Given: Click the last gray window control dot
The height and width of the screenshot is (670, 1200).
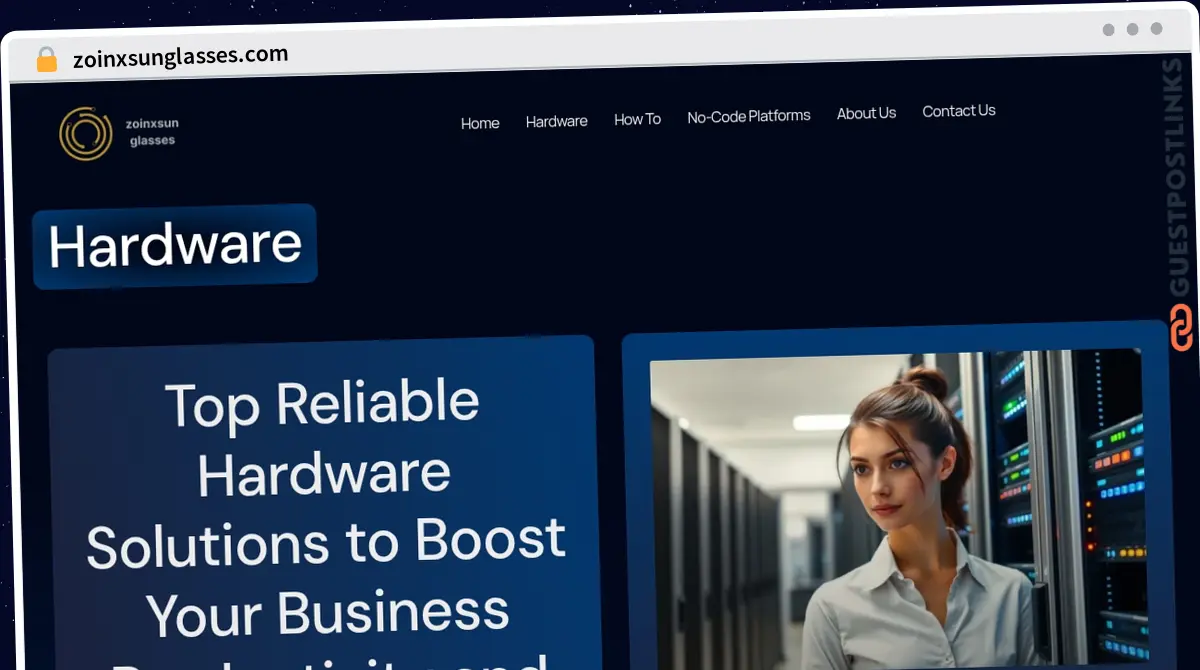Looking at the screenshot, I should (1156, 29).
